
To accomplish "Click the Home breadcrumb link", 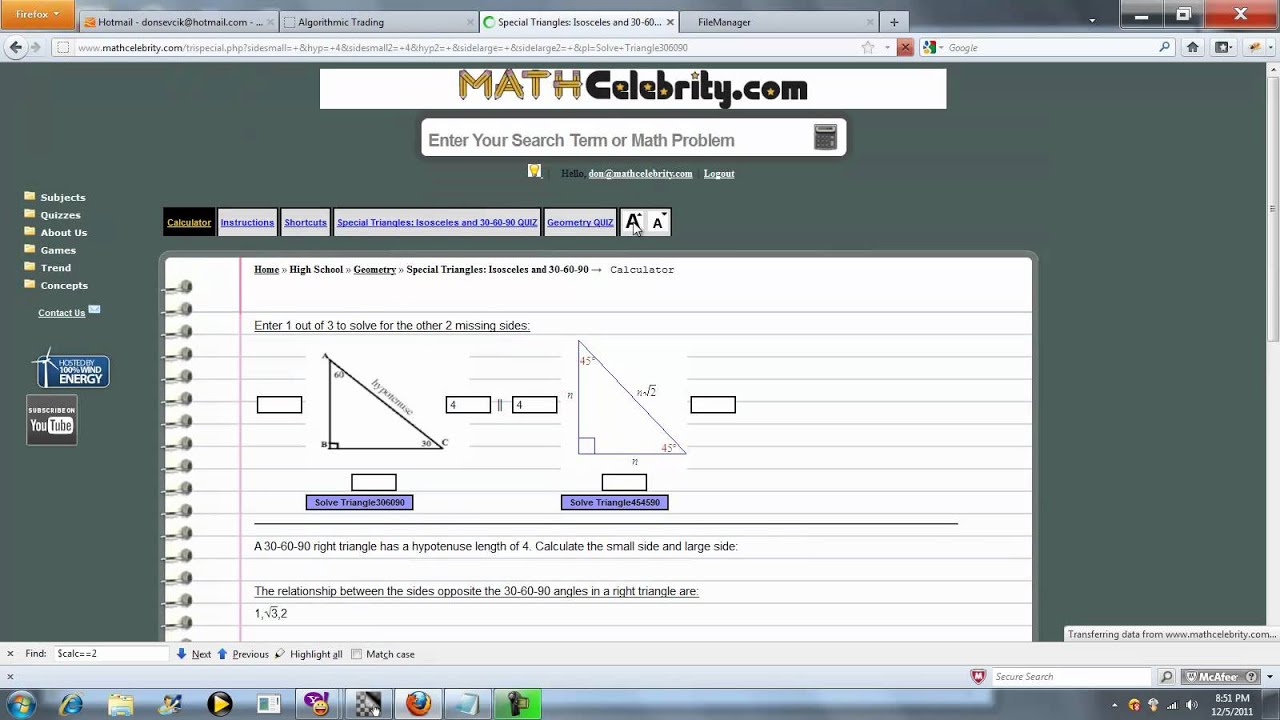I will 266,270.
